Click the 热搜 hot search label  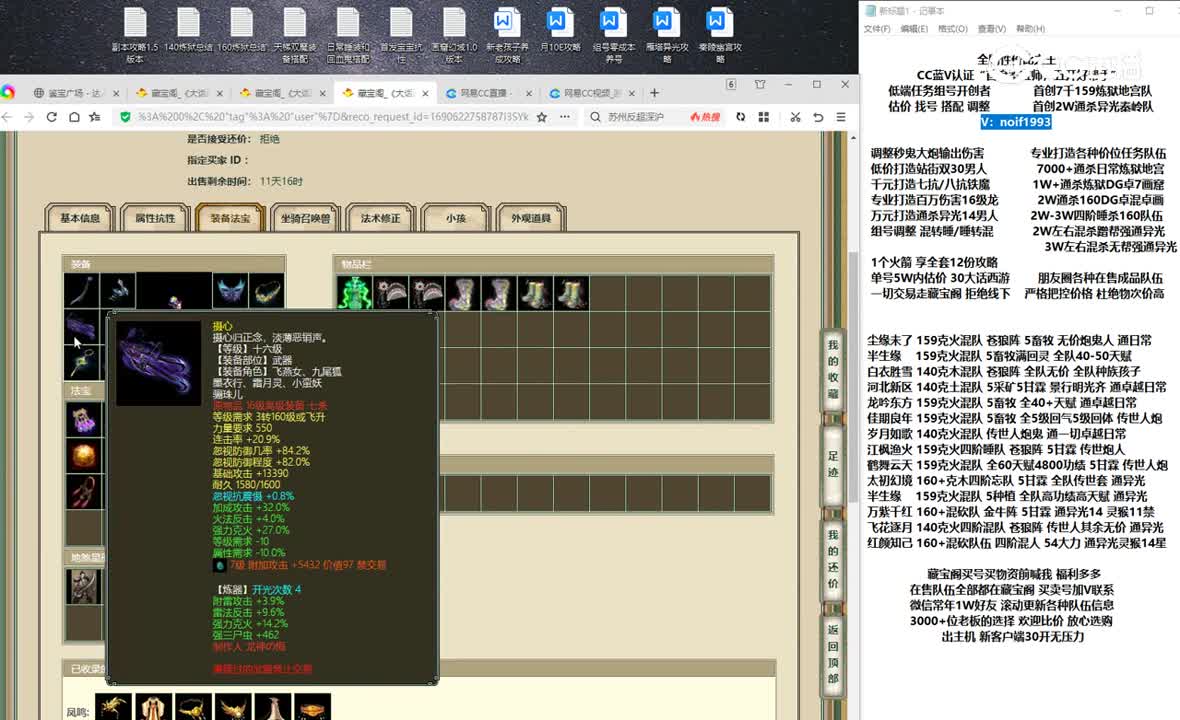click(705, 117)
